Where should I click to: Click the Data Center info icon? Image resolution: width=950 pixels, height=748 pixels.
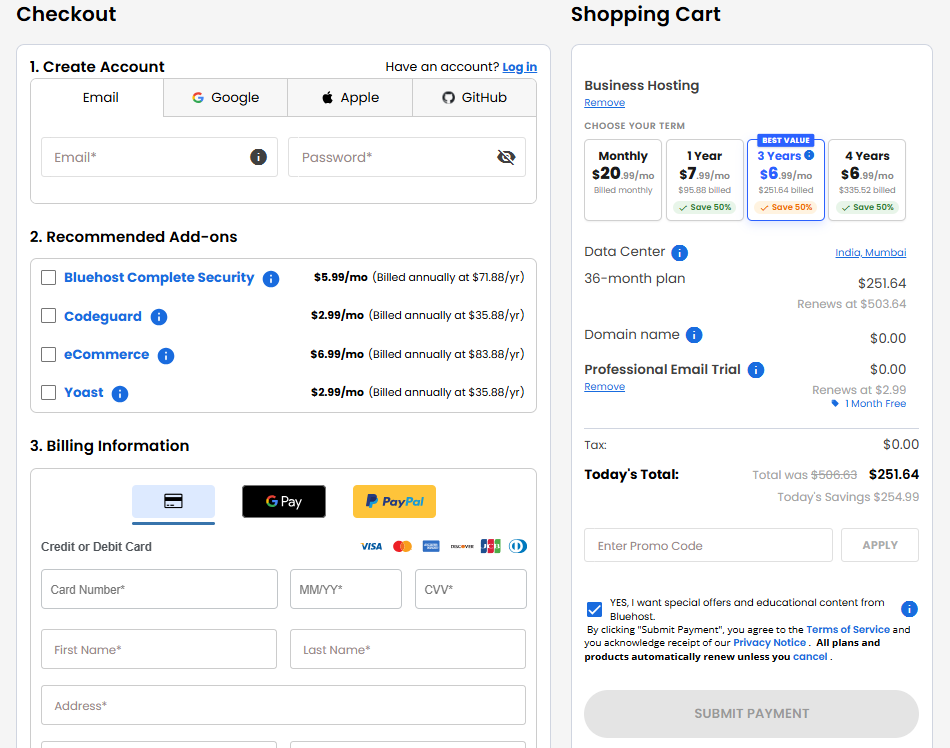click(680, 253)
